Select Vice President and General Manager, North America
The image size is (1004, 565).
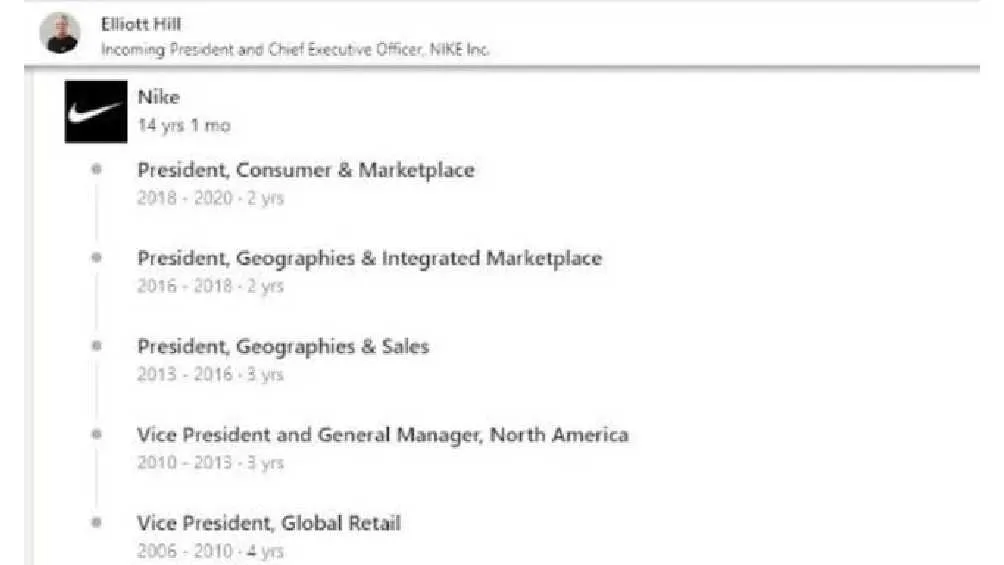coord(382,435)
